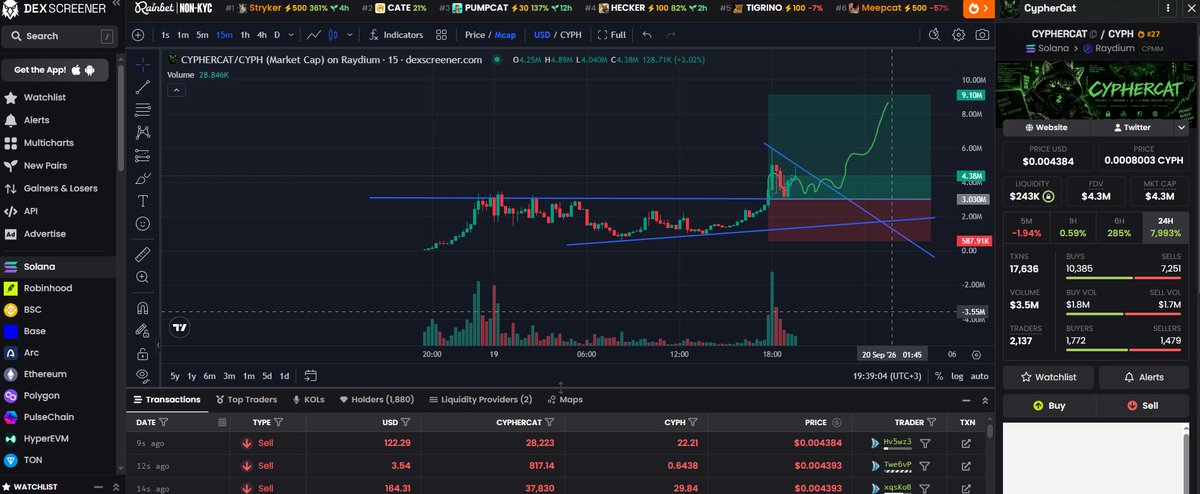
Task: Switch chart to Mcap mode
Action: coord(505,35)
